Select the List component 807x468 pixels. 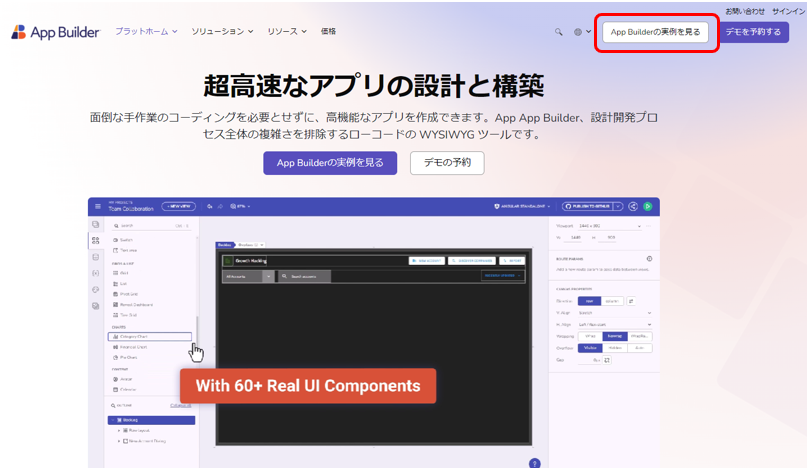pyautogui.click(x=120, y=284)
